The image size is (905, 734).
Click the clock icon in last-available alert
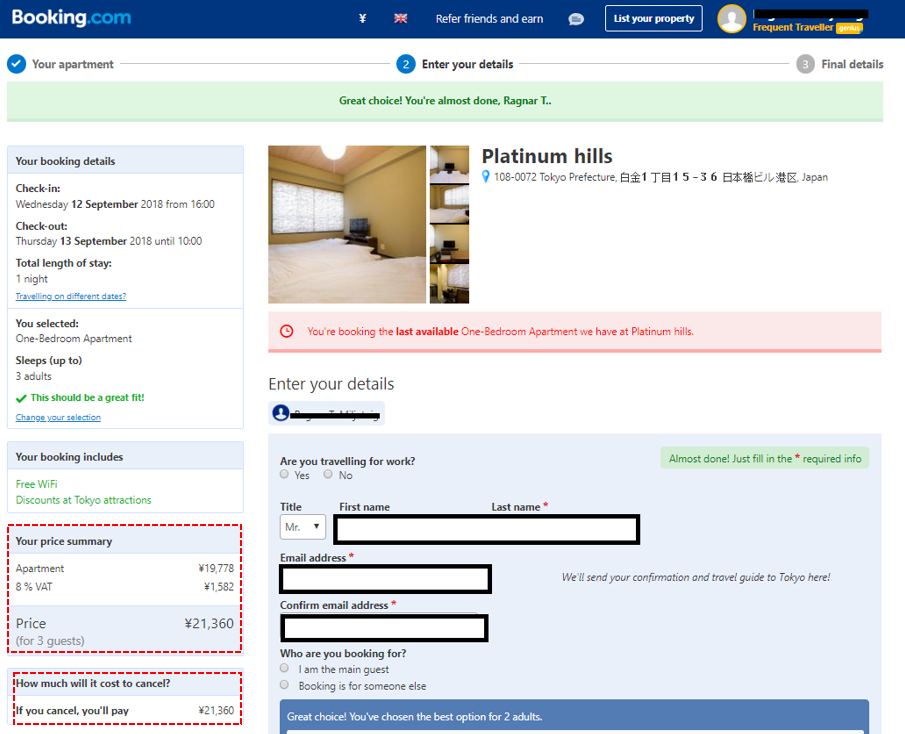286,331
